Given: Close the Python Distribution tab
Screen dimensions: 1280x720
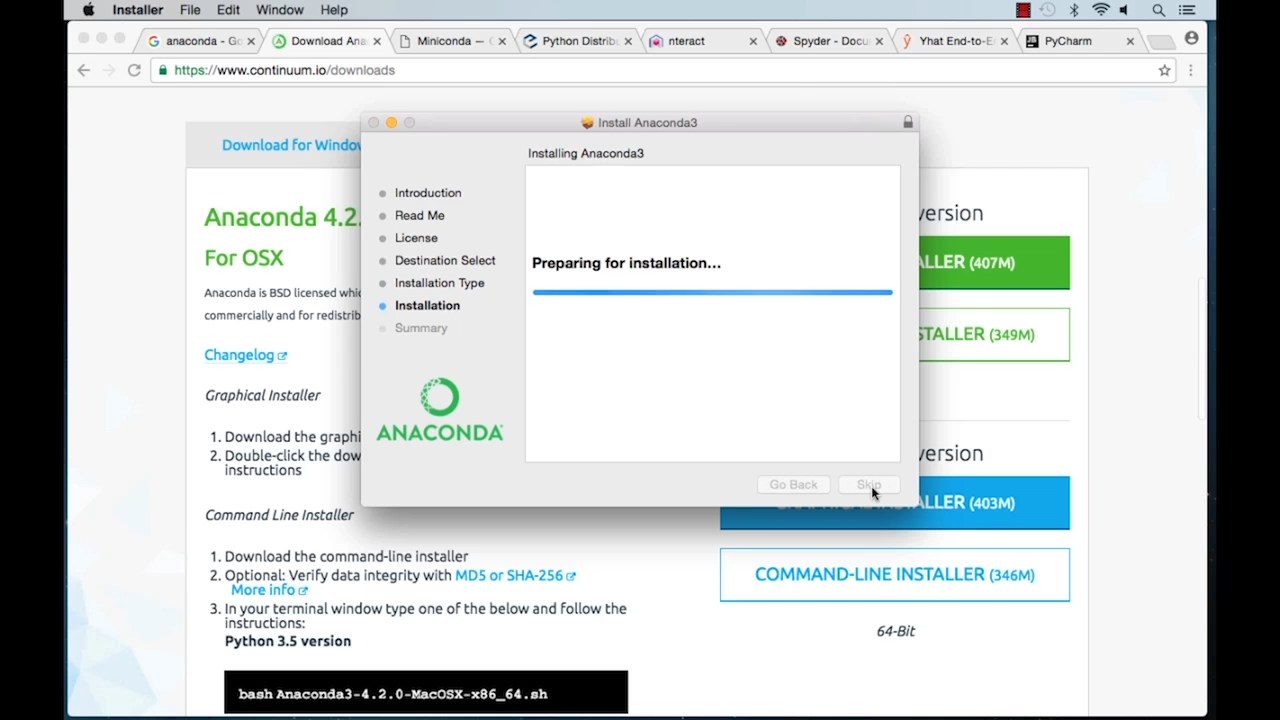Looking at the screenshot, I should pyautogui.click(x=628, y=41).
